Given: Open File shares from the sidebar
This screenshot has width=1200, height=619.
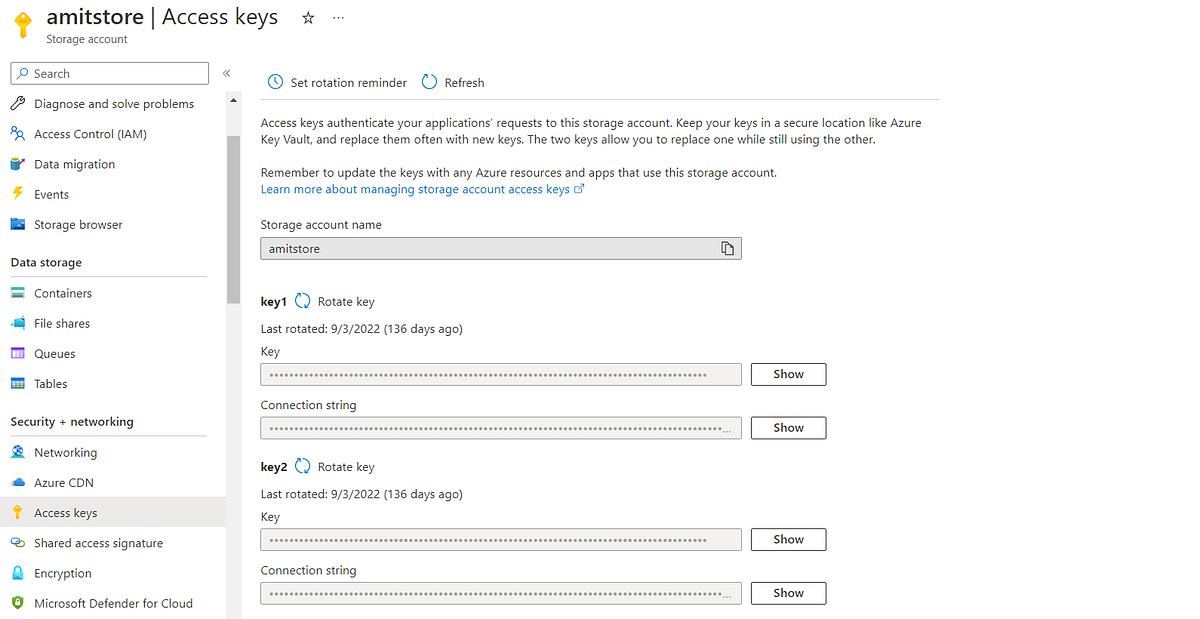Looking at the screenshot, I should 60,323.
